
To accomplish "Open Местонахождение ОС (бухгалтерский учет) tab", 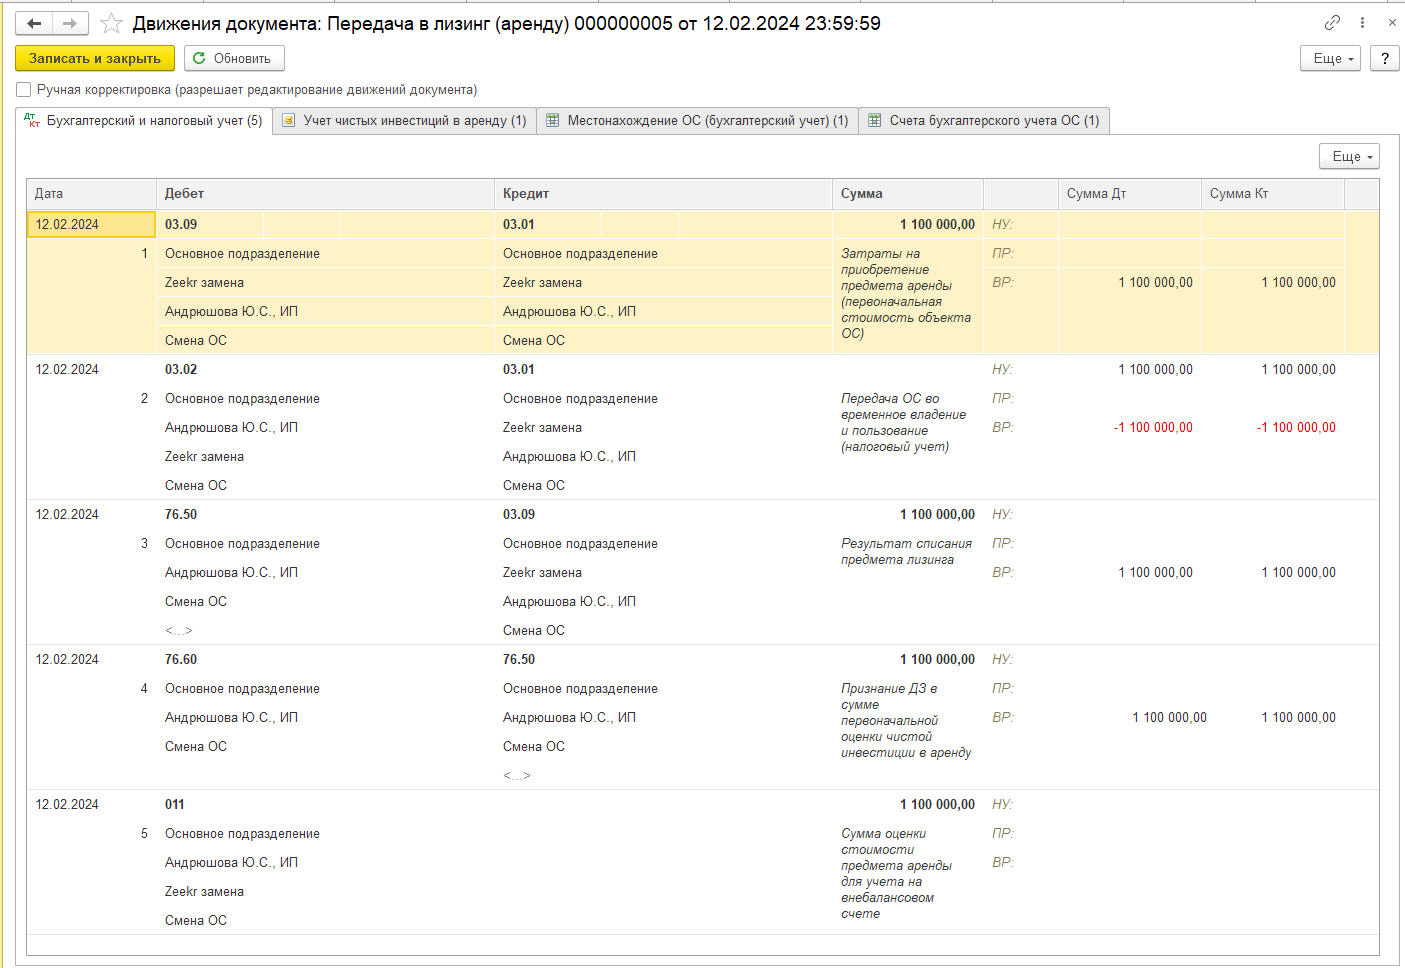I will [697, 121].
